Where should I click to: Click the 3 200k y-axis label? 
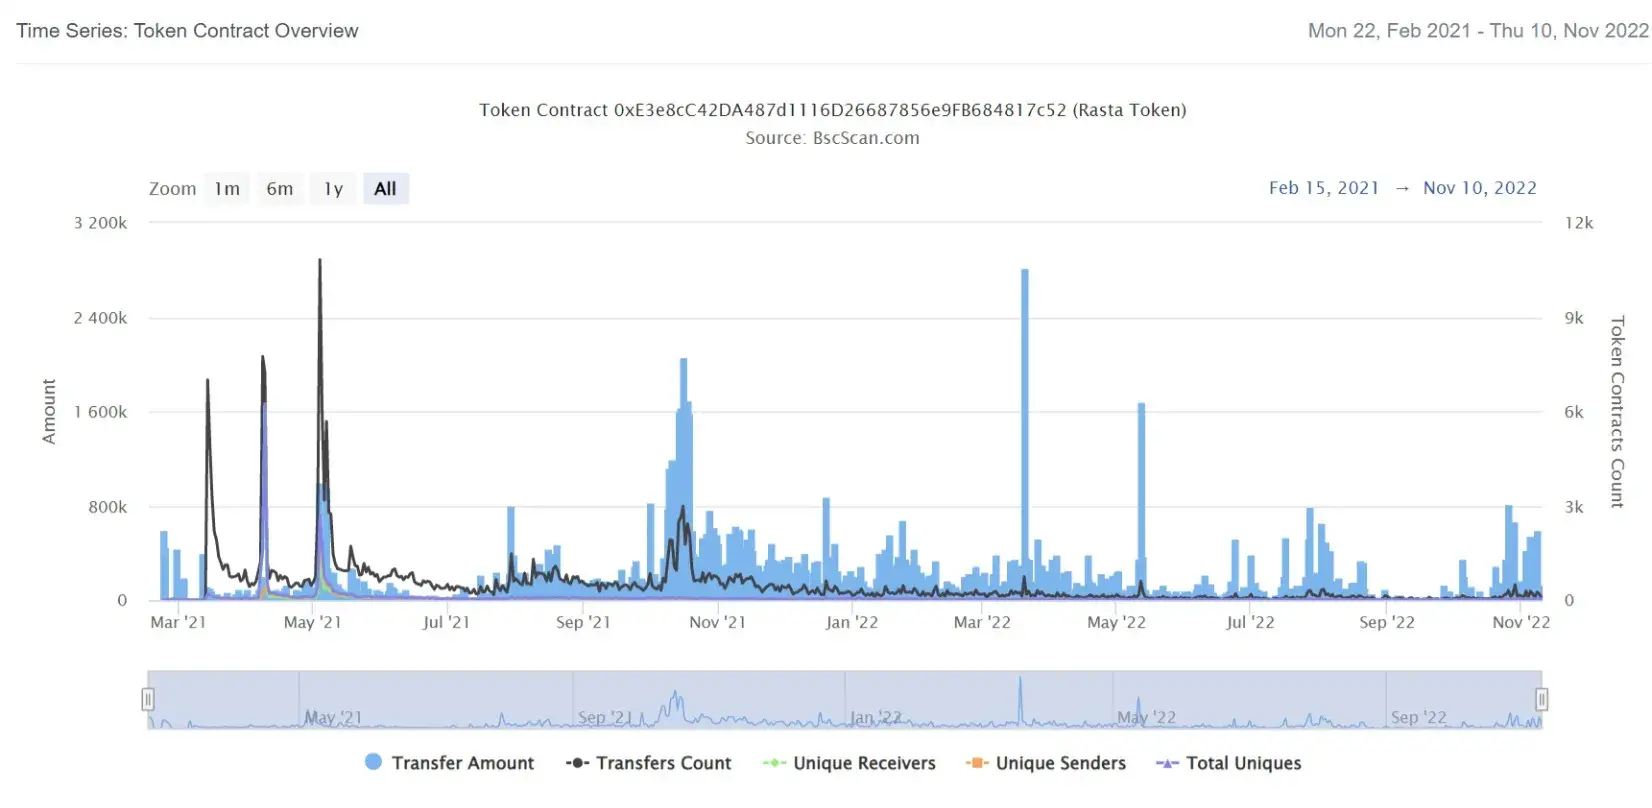100,223
